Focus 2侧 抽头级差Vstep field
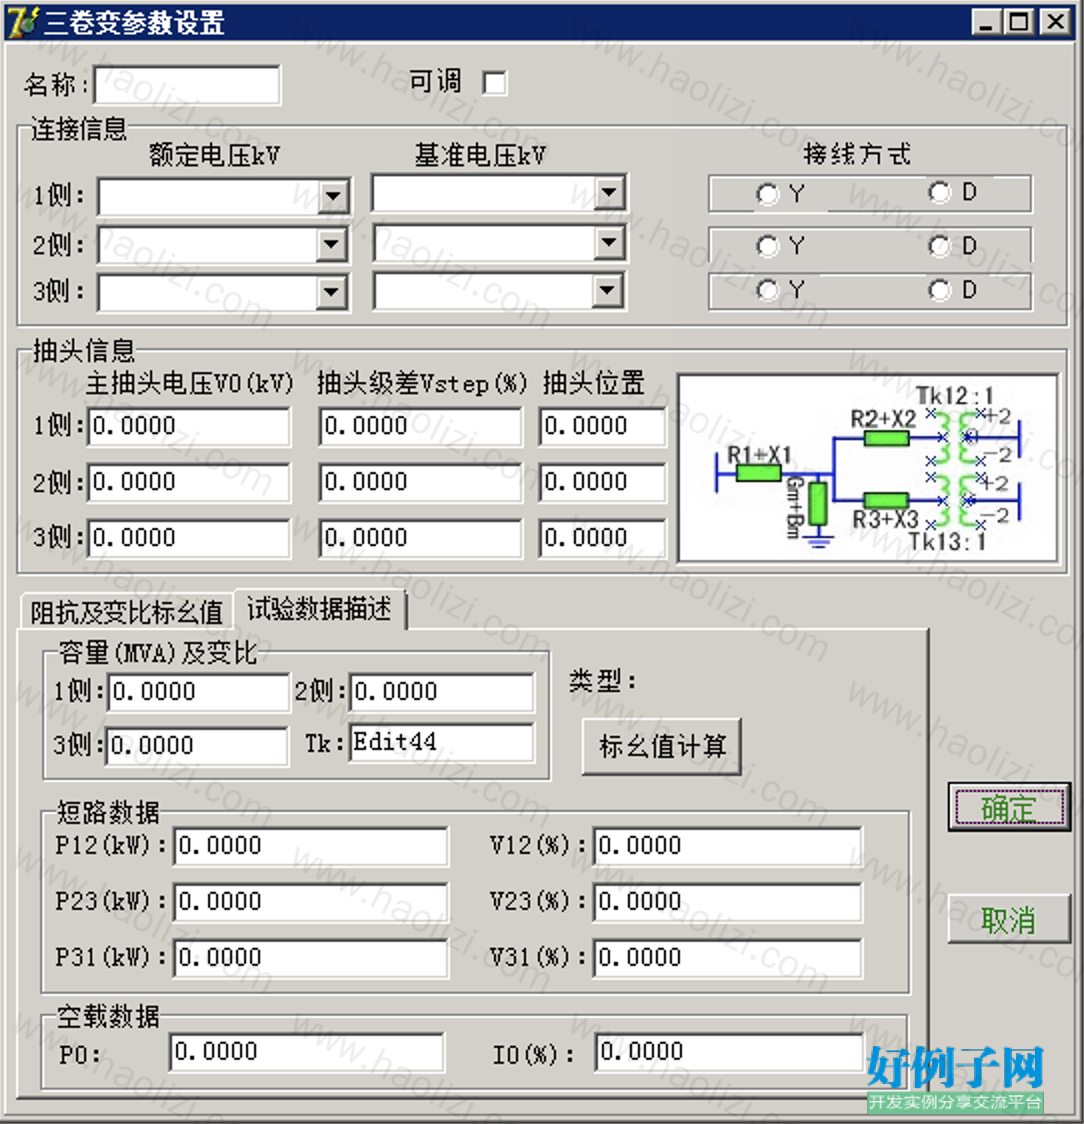This screenshot has width=1084, height=1124. click(421, 482)
